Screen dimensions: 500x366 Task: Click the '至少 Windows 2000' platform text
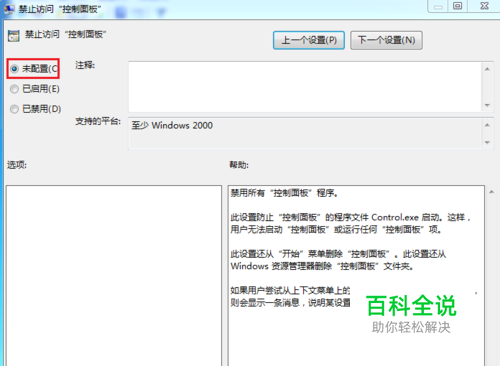172,125
